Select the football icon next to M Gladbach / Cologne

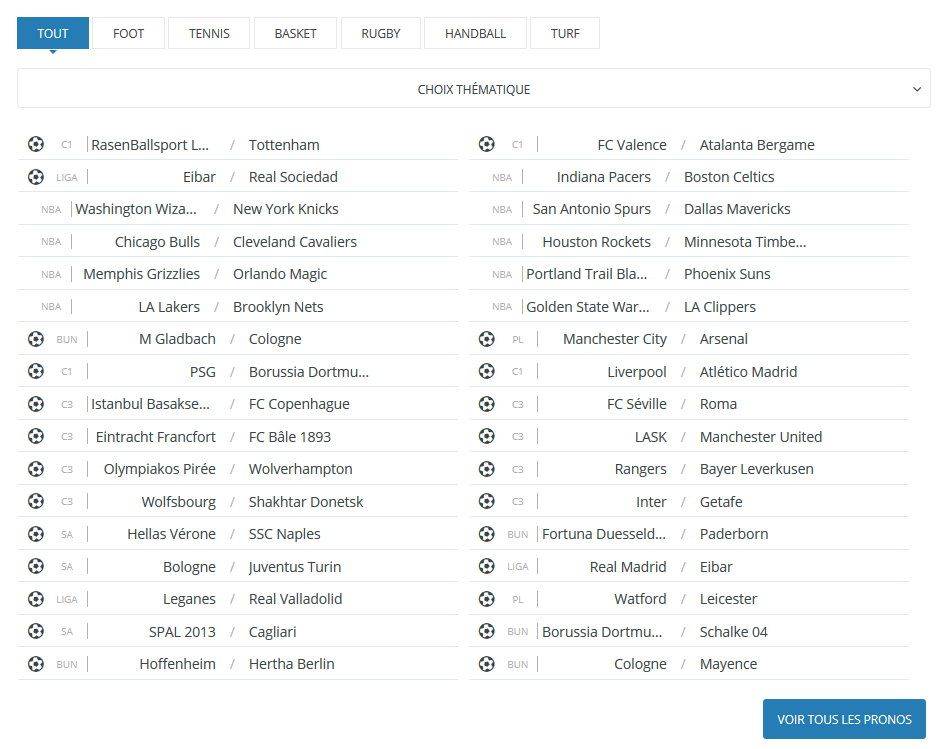click(x=36, y=339)
